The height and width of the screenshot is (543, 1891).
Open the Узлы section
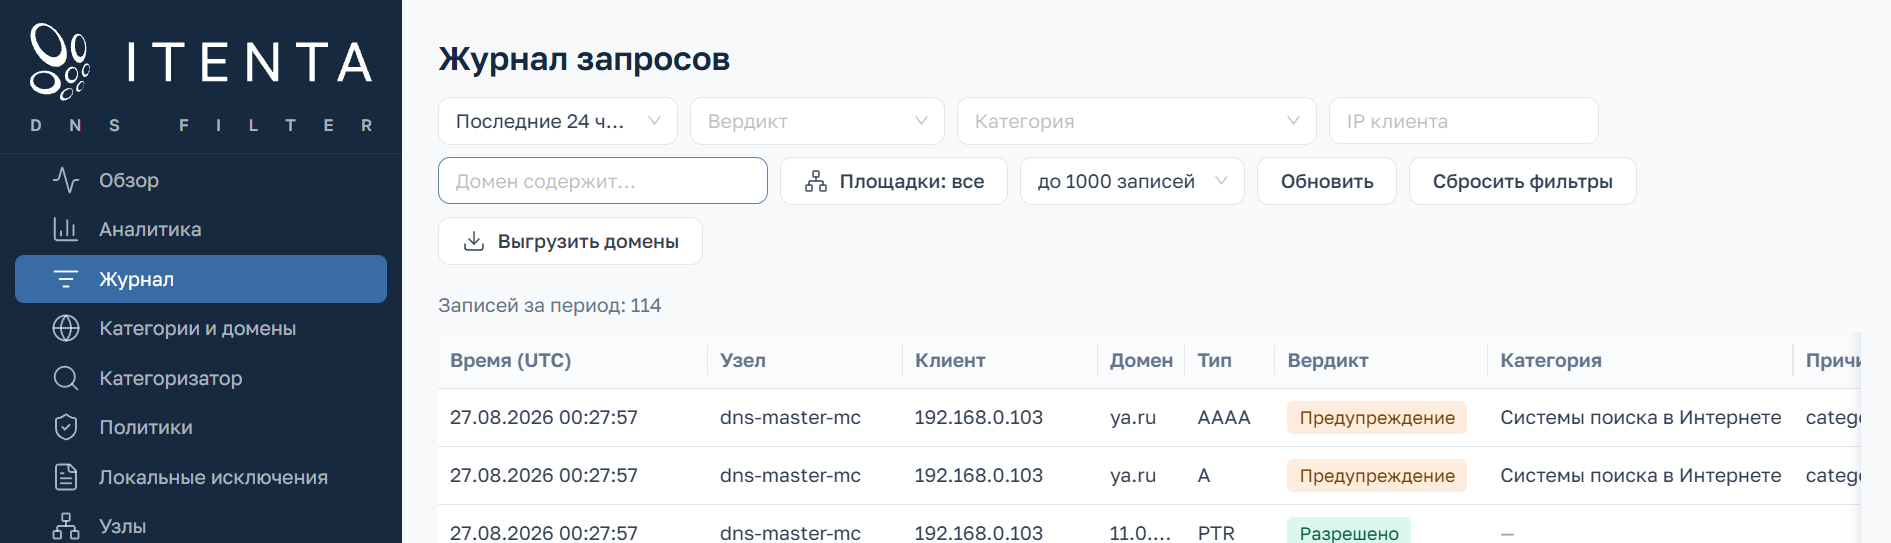[x=201, y=526]
